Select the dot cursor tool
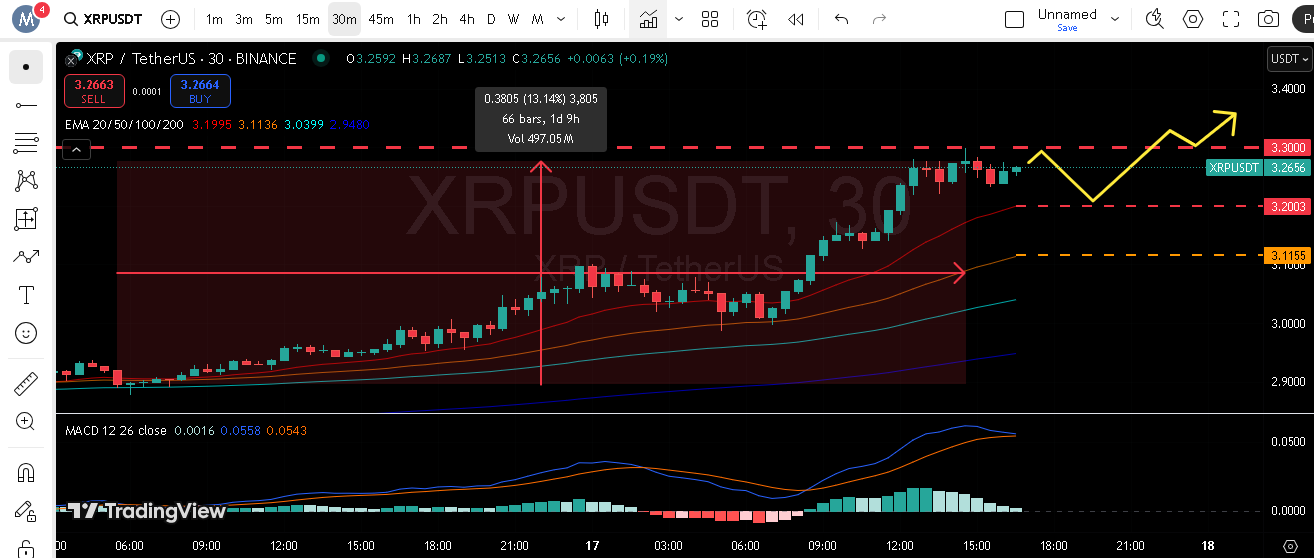Viewport: 1314px width, 558px height. 26,67
